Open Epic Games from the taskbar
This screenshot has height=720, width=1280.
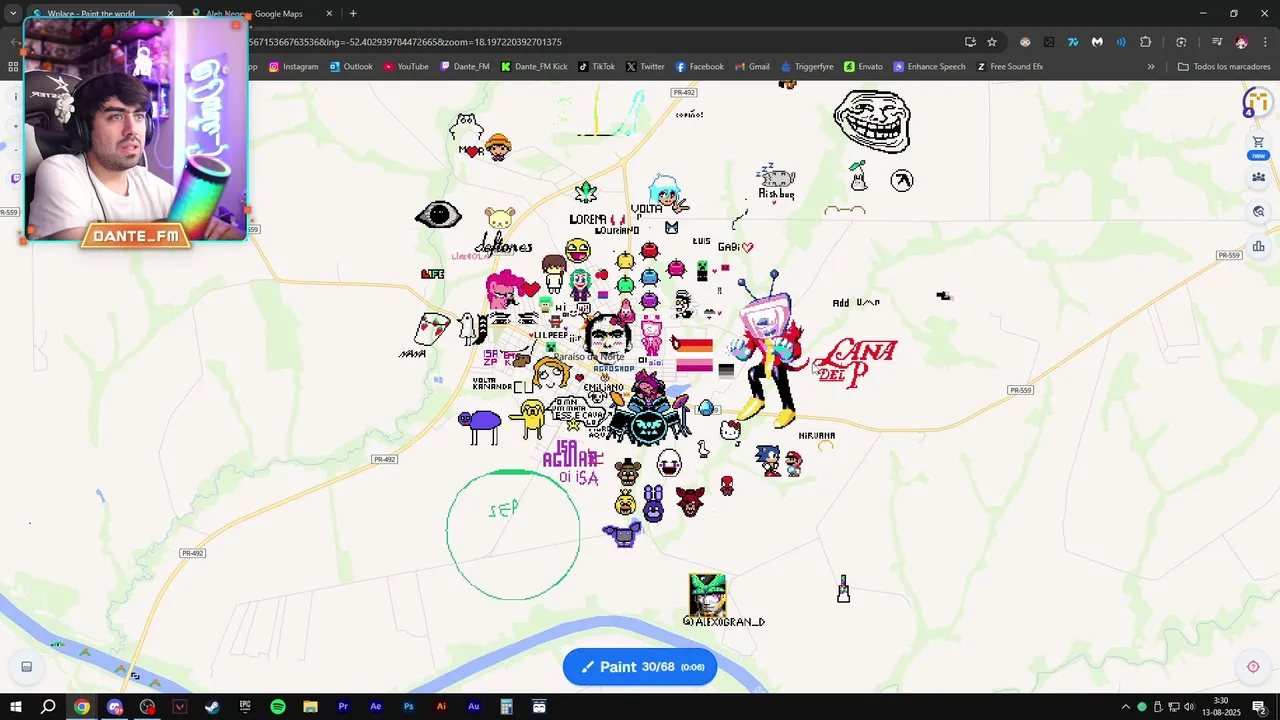245,707
